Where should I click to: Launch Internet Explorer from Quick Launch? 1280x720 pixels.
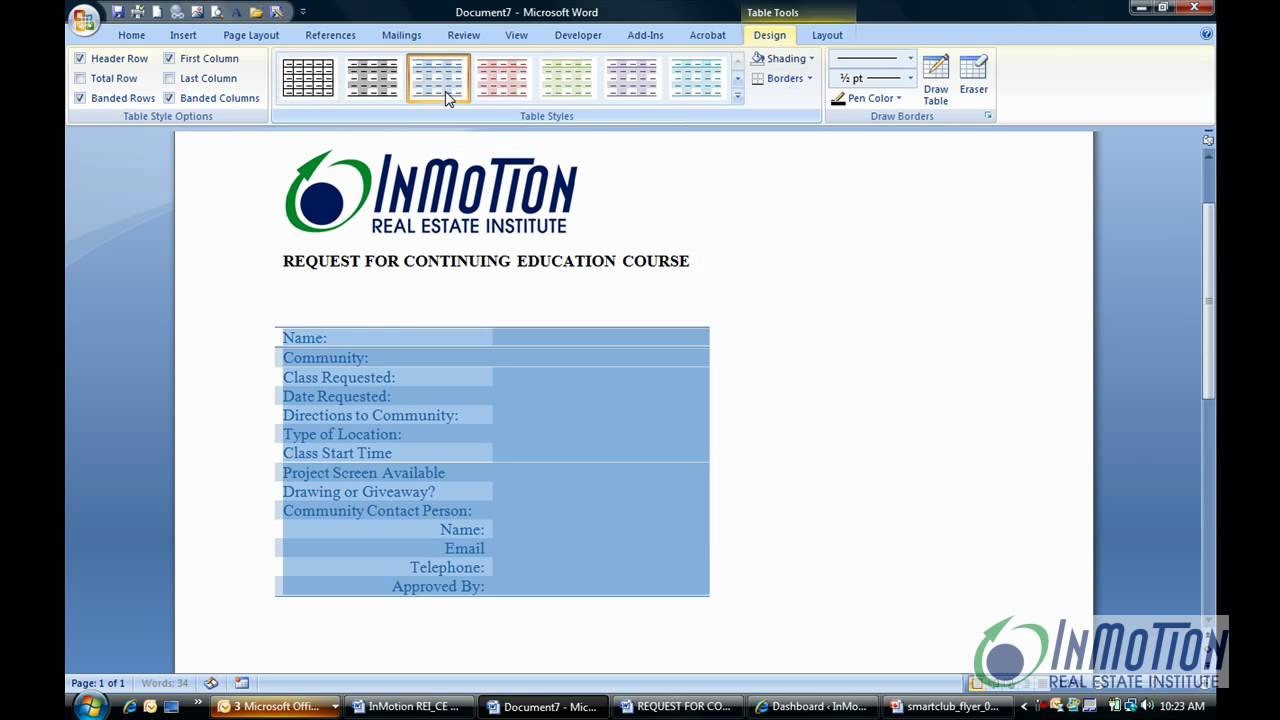click(130, 706)
